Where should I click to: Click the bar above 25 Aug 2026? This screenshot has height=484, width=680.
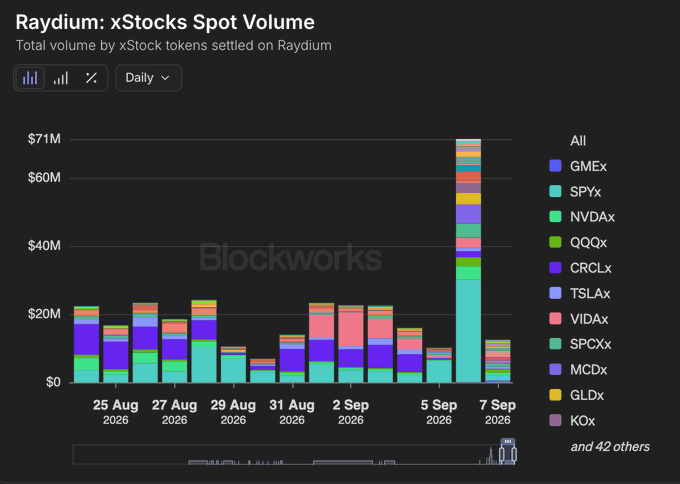[116, 354]
